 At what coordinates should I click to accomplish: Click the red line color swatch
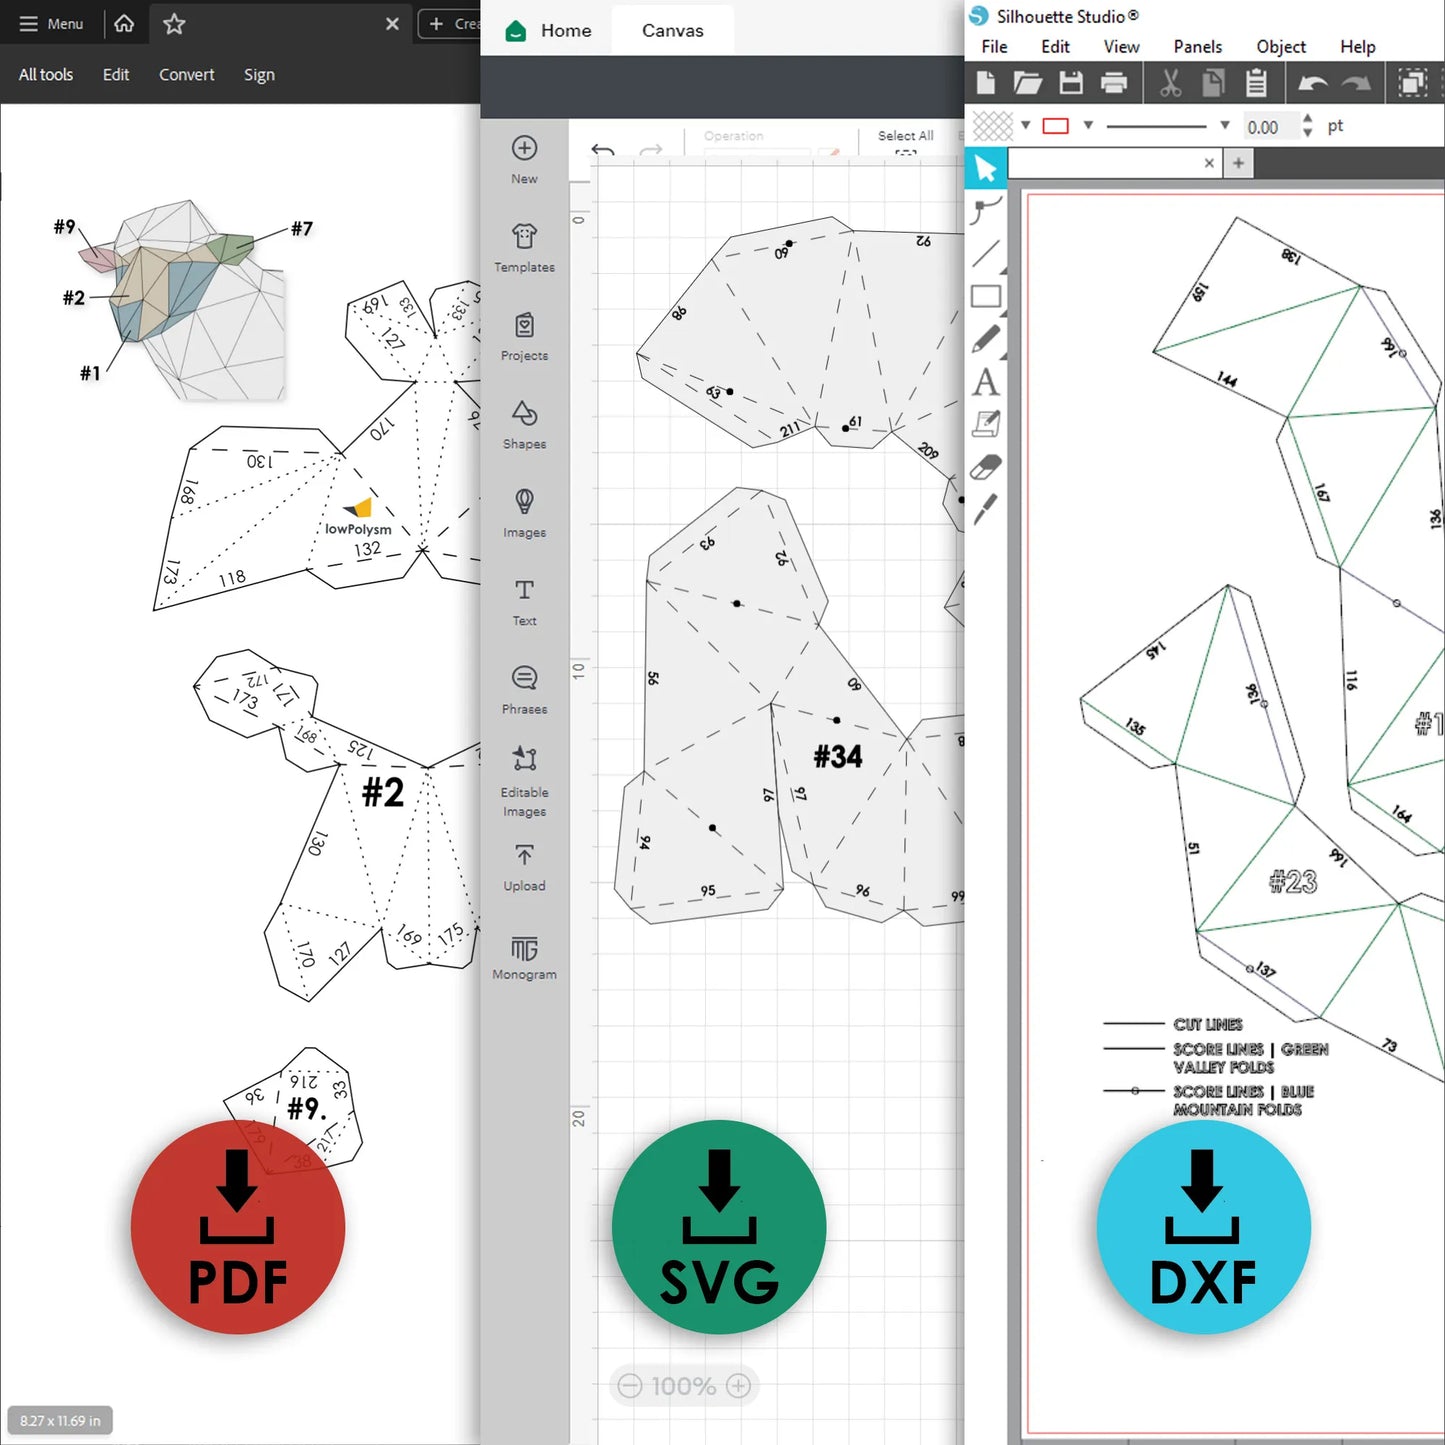1056,126
